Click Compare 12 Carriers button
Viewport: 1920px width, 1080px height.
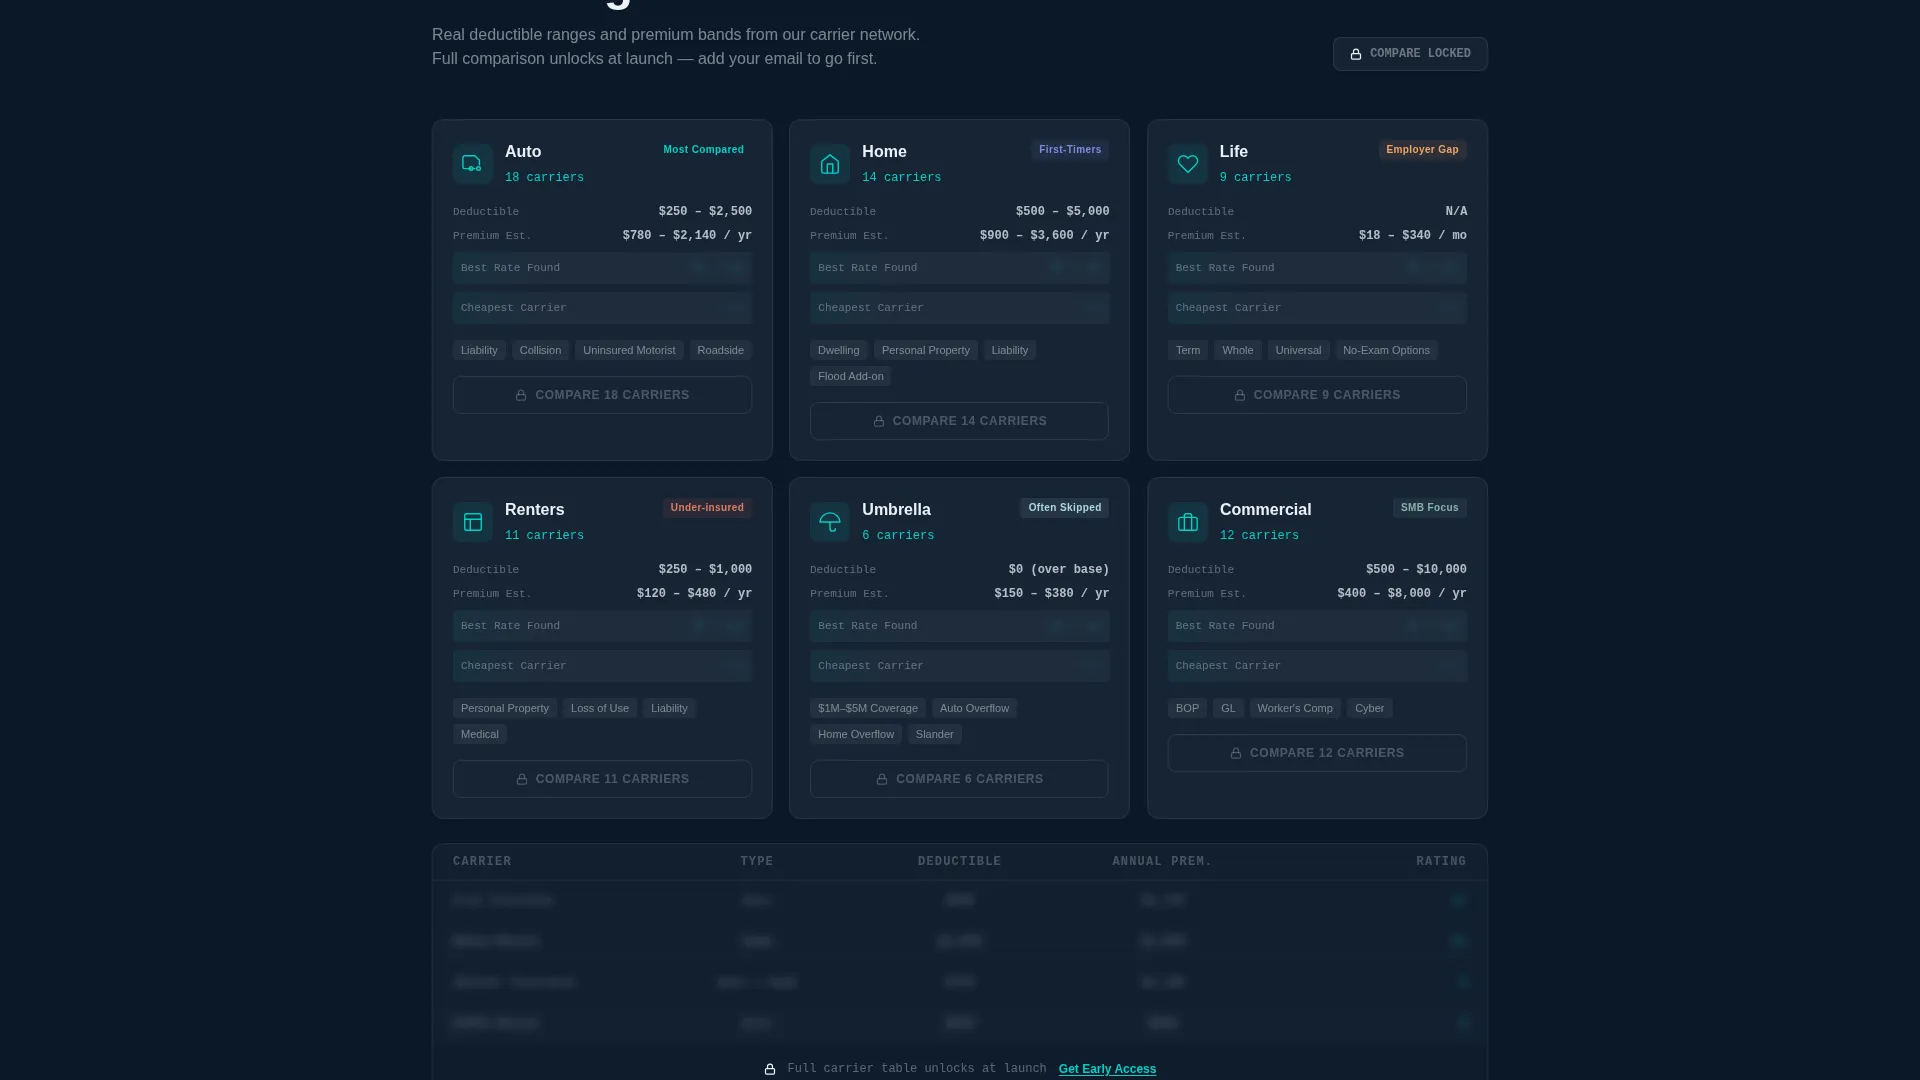point(1317,753)
